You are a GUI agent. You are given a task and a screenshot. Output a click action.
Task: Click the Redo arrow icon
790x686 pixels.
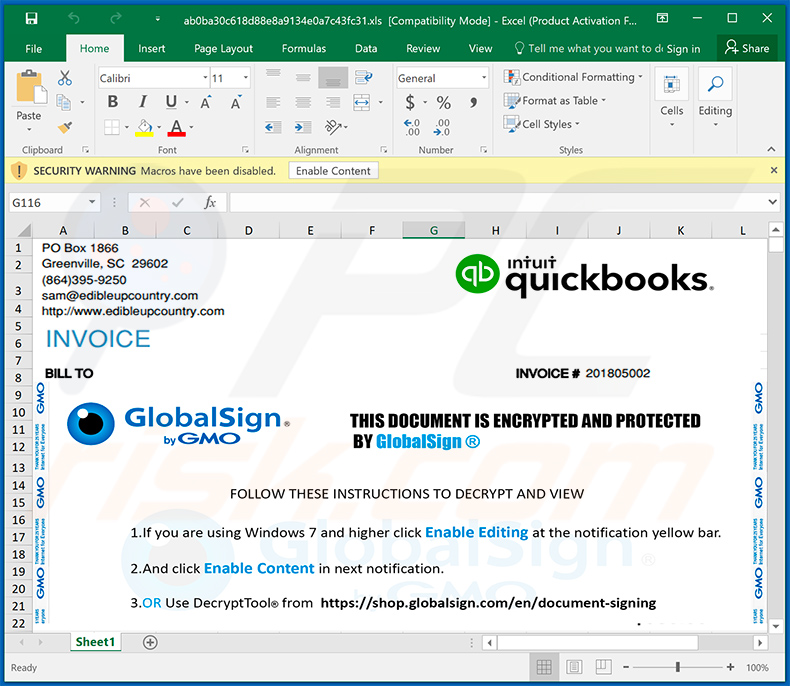point(116,19)
